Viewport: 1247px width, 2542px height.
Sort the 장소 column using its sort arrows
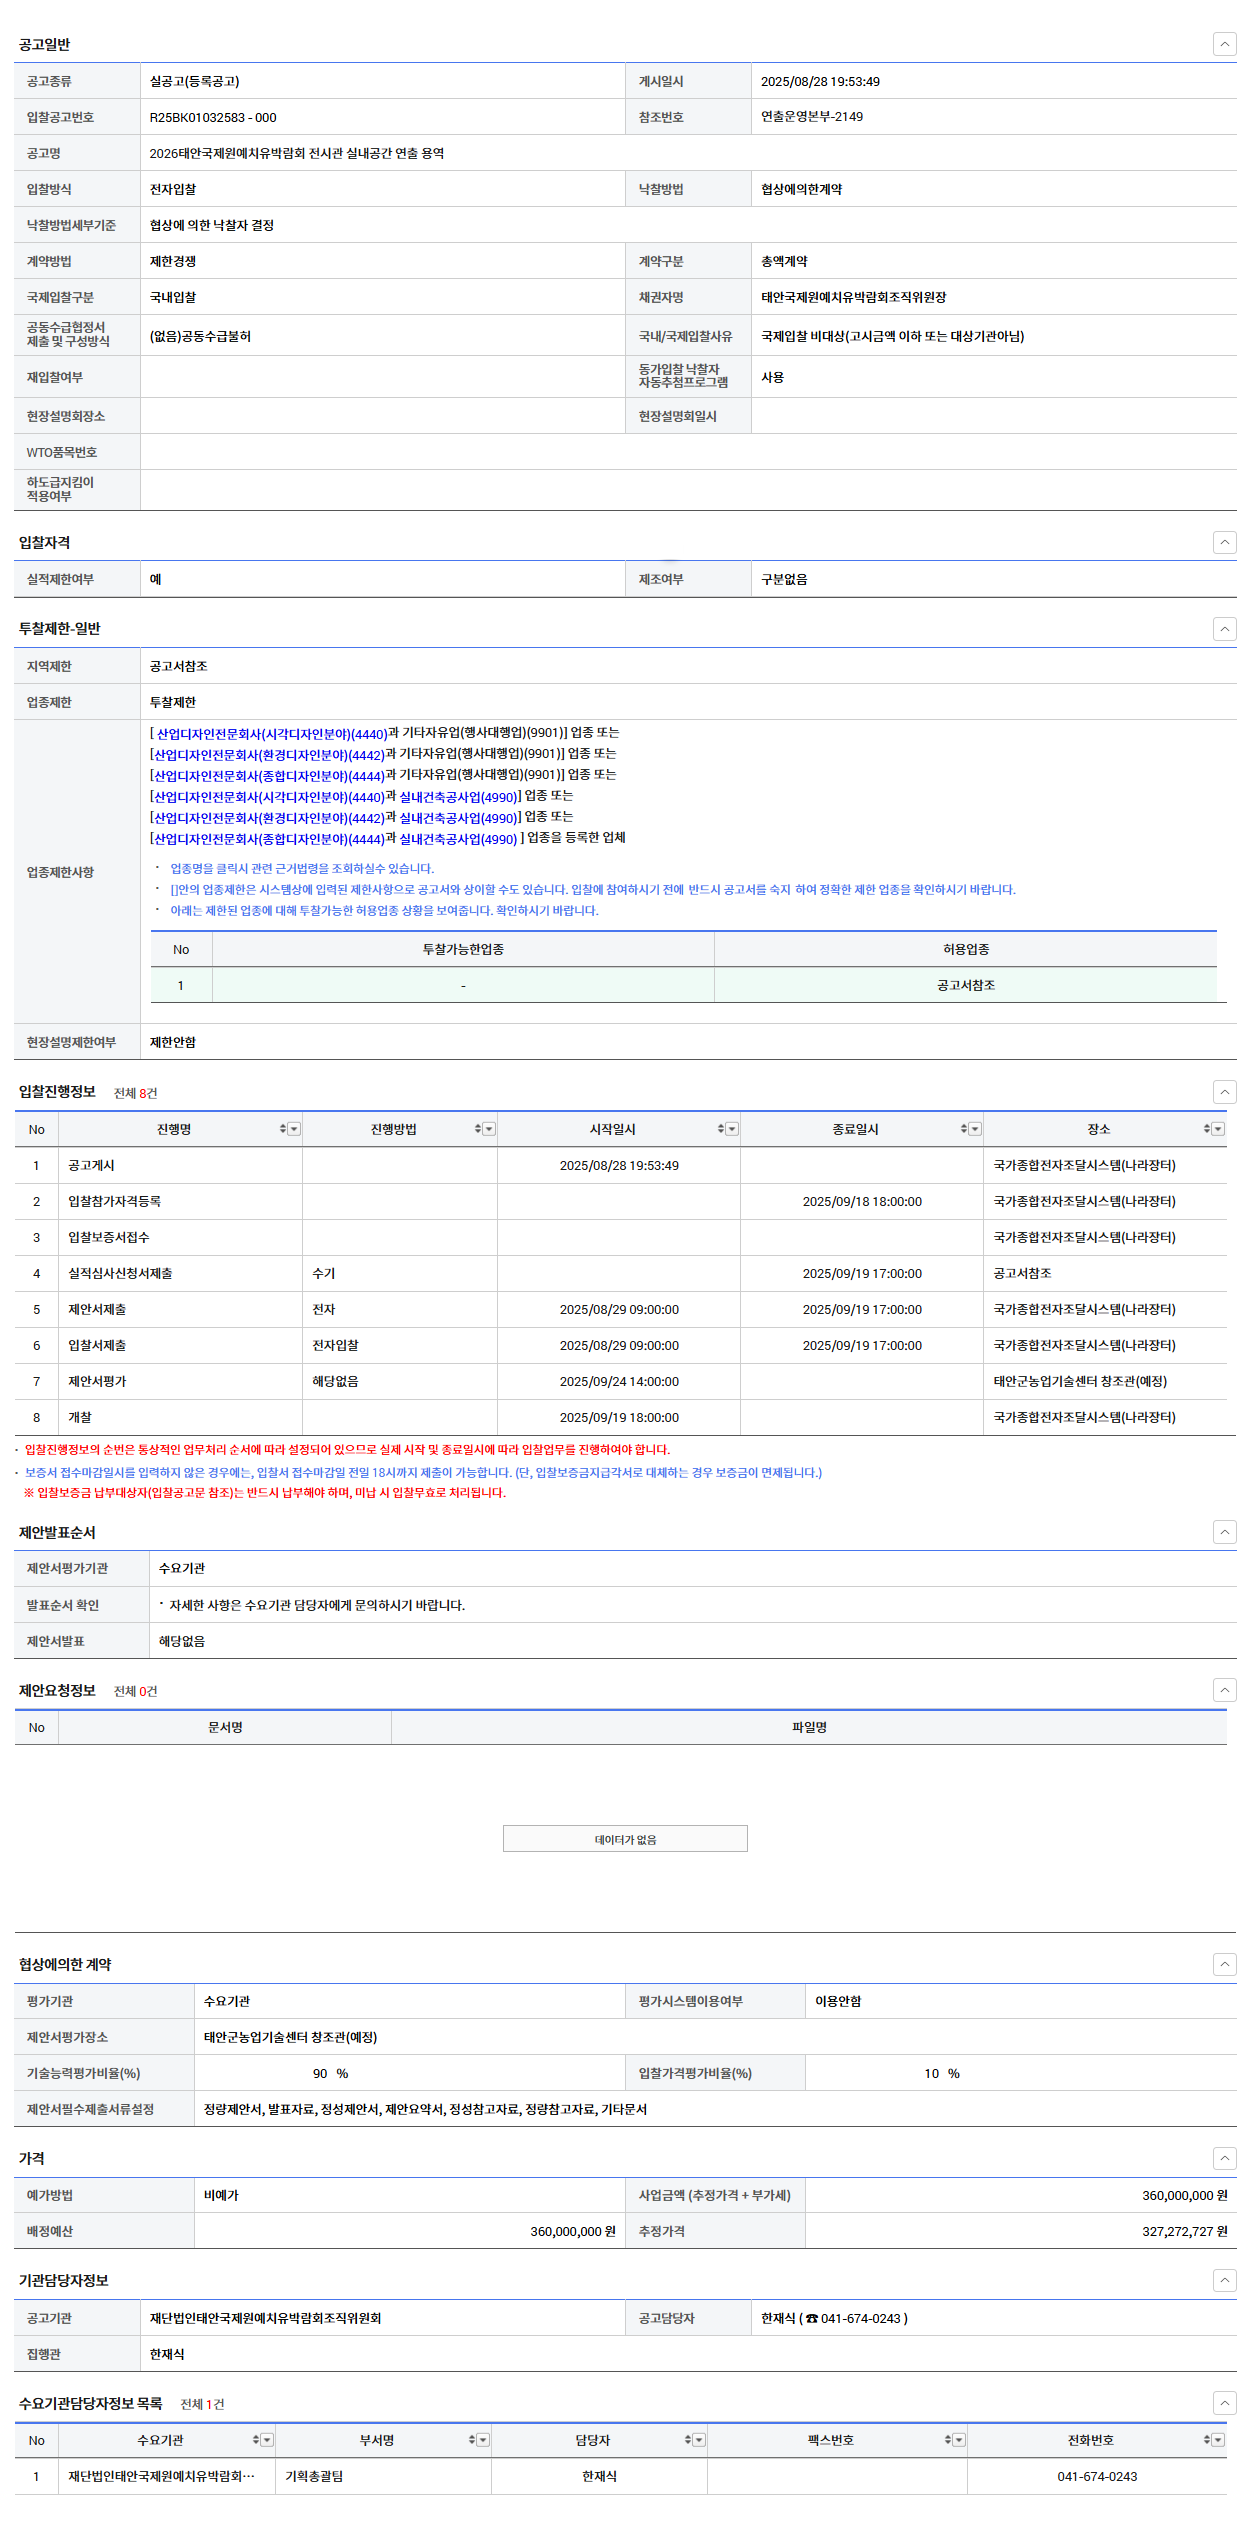click(1207, 1129)
